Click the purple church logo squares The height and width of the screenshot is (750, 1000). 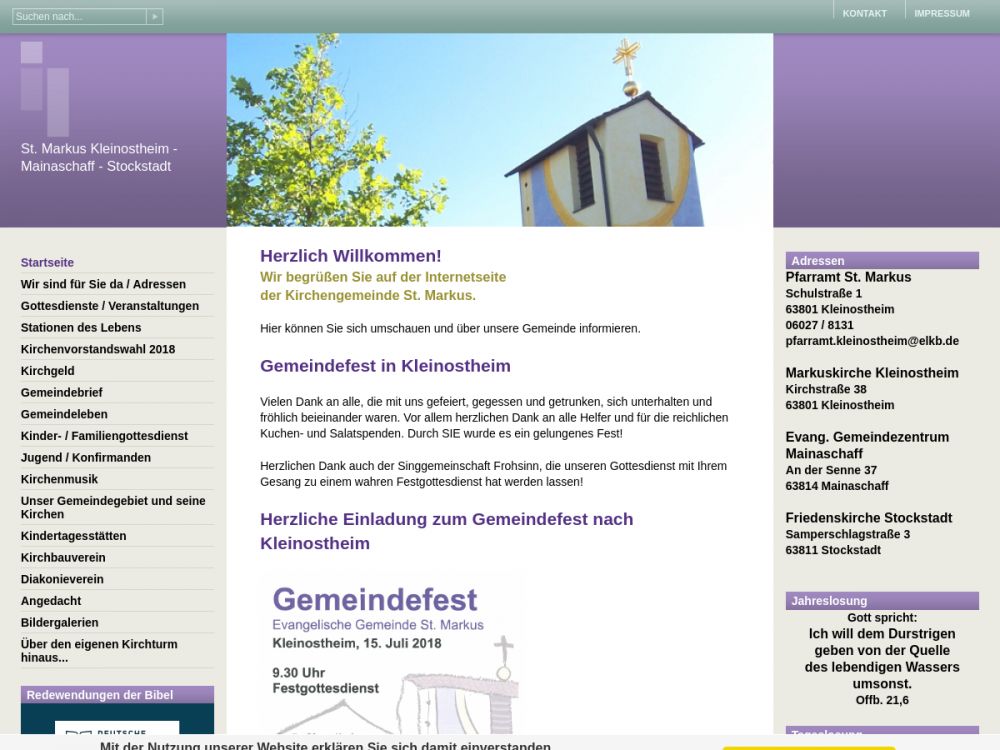pos(45,87)
